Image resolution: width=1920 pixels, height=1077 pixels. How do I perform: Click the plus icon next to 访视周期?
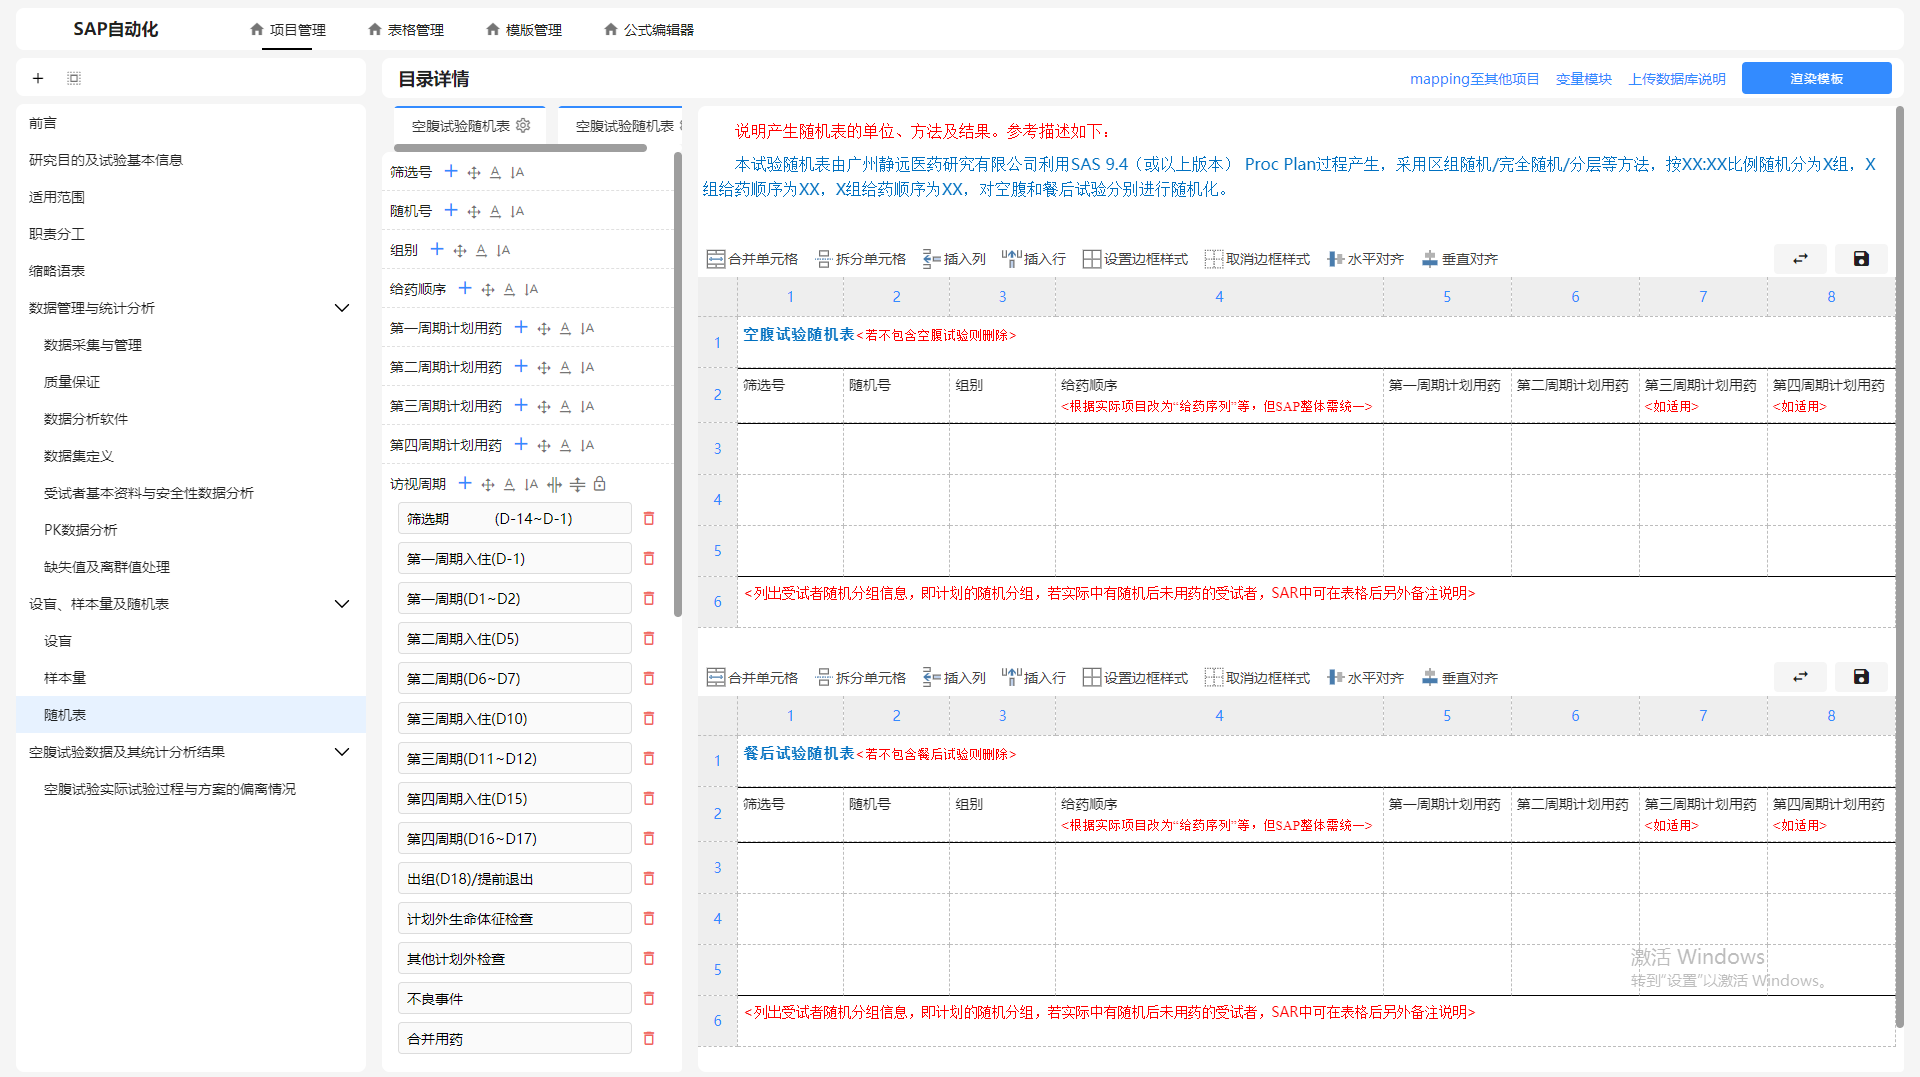point(465,484)
